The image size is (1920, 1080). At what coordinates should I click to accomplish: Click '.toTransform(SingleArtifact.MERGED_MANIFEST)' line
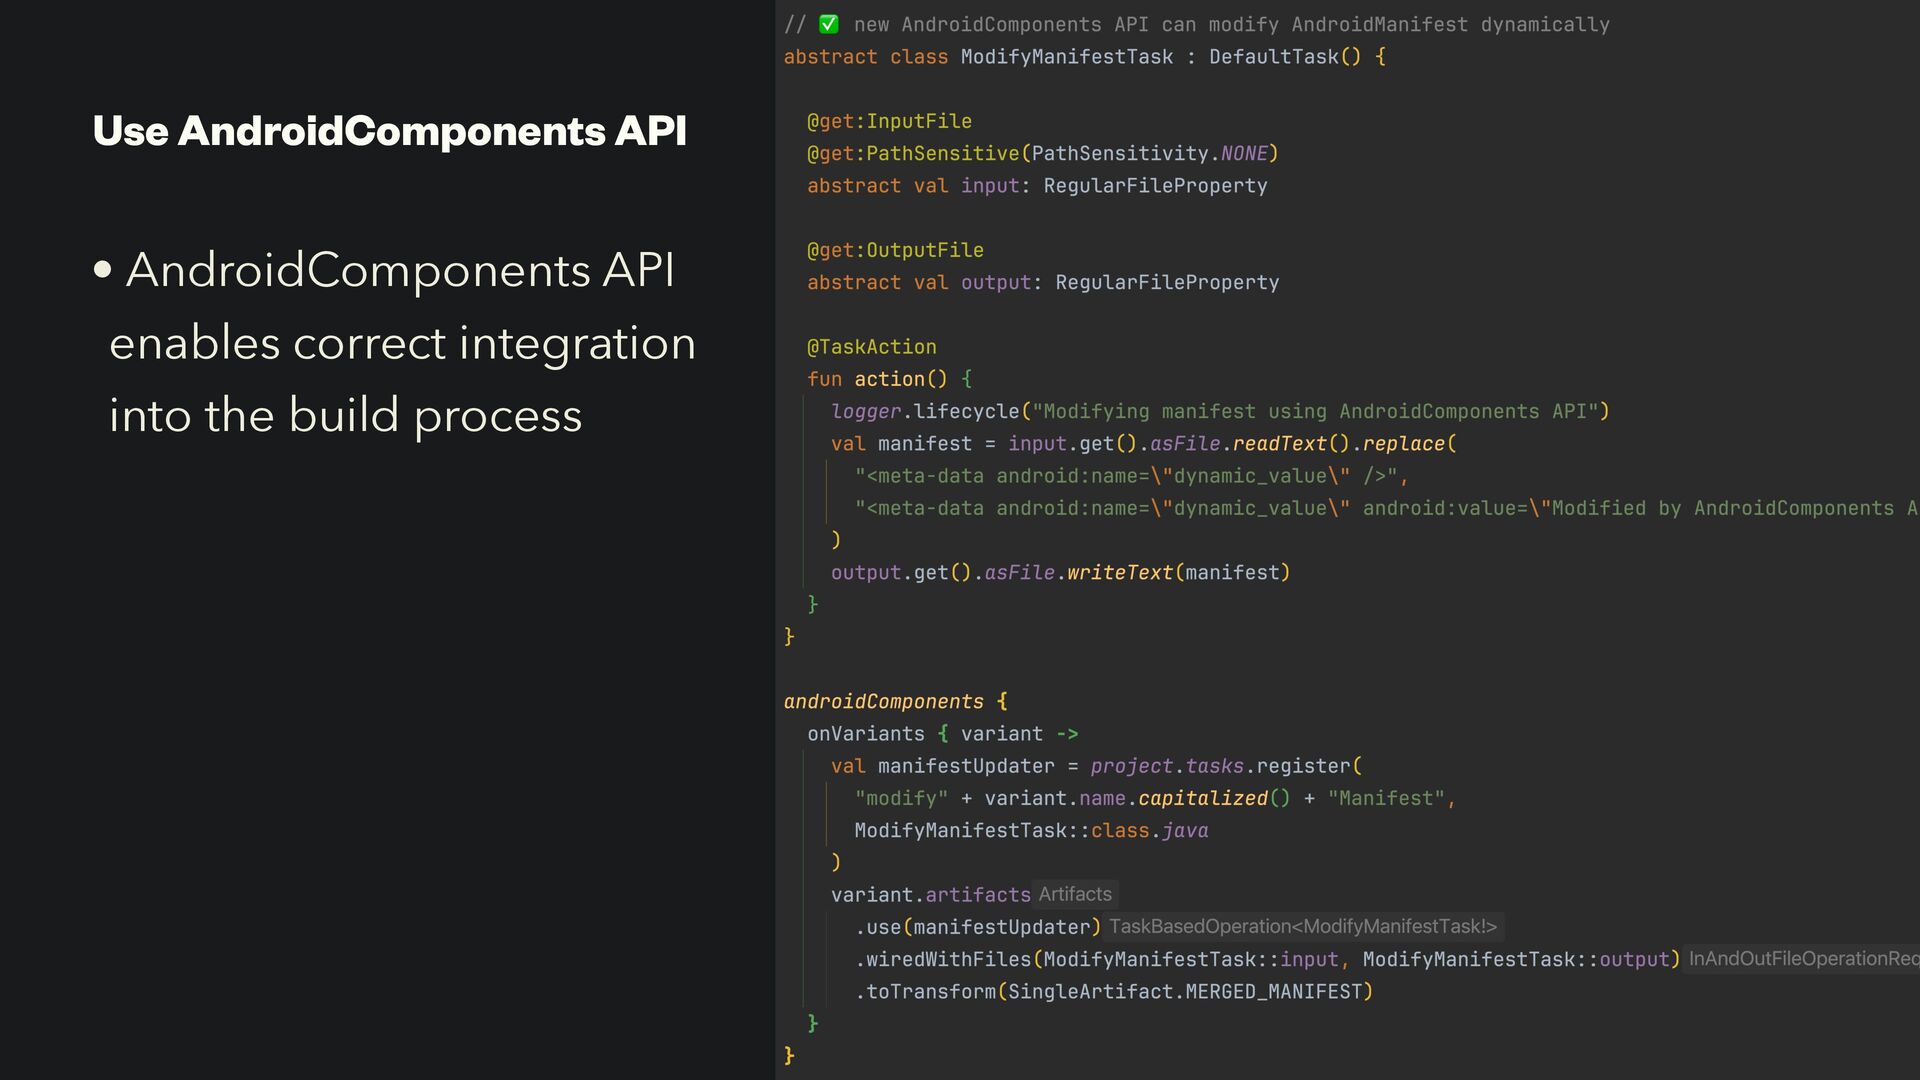click(1113, 992)
